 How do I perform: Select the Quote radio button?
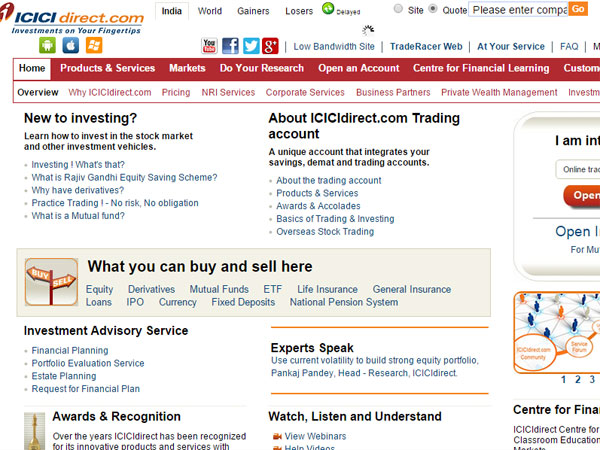pos(433,9)
